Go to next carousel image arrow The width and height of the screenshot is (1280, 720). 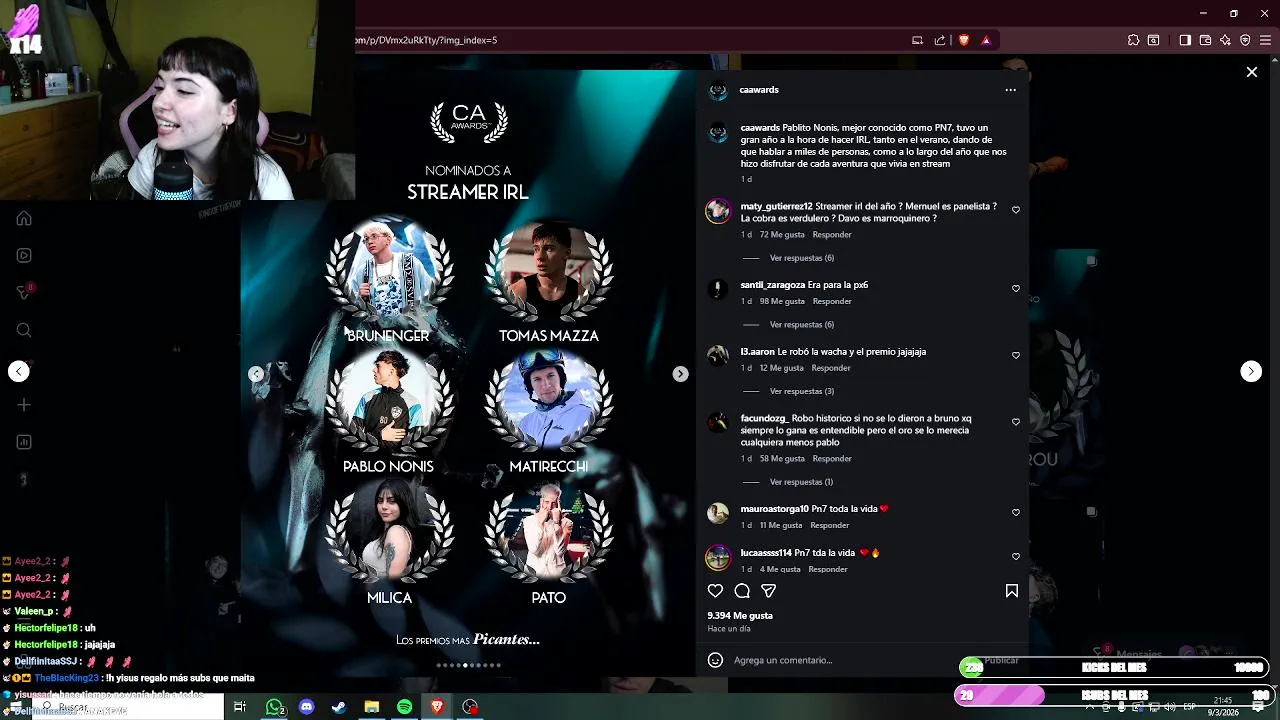coord(680,374)
